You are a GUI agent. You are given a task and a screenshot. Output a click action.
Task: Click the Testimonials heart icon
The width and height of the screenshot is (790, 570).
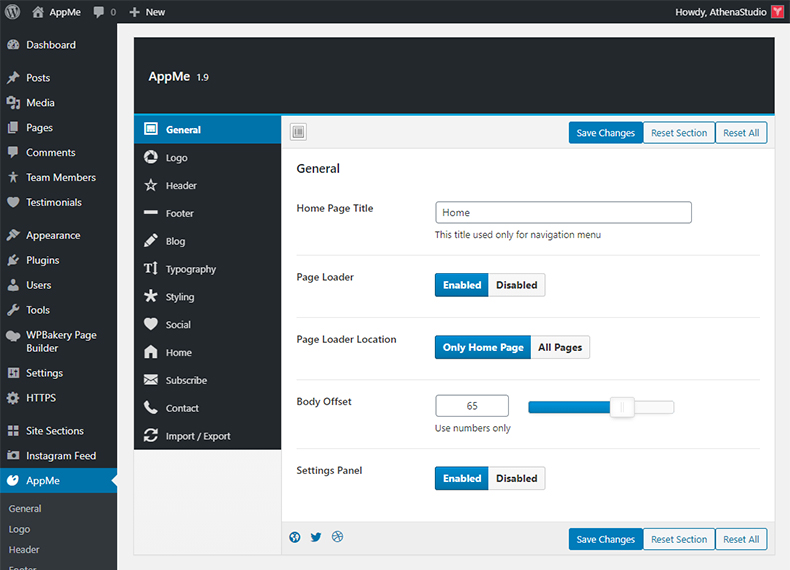coord(13,202)
